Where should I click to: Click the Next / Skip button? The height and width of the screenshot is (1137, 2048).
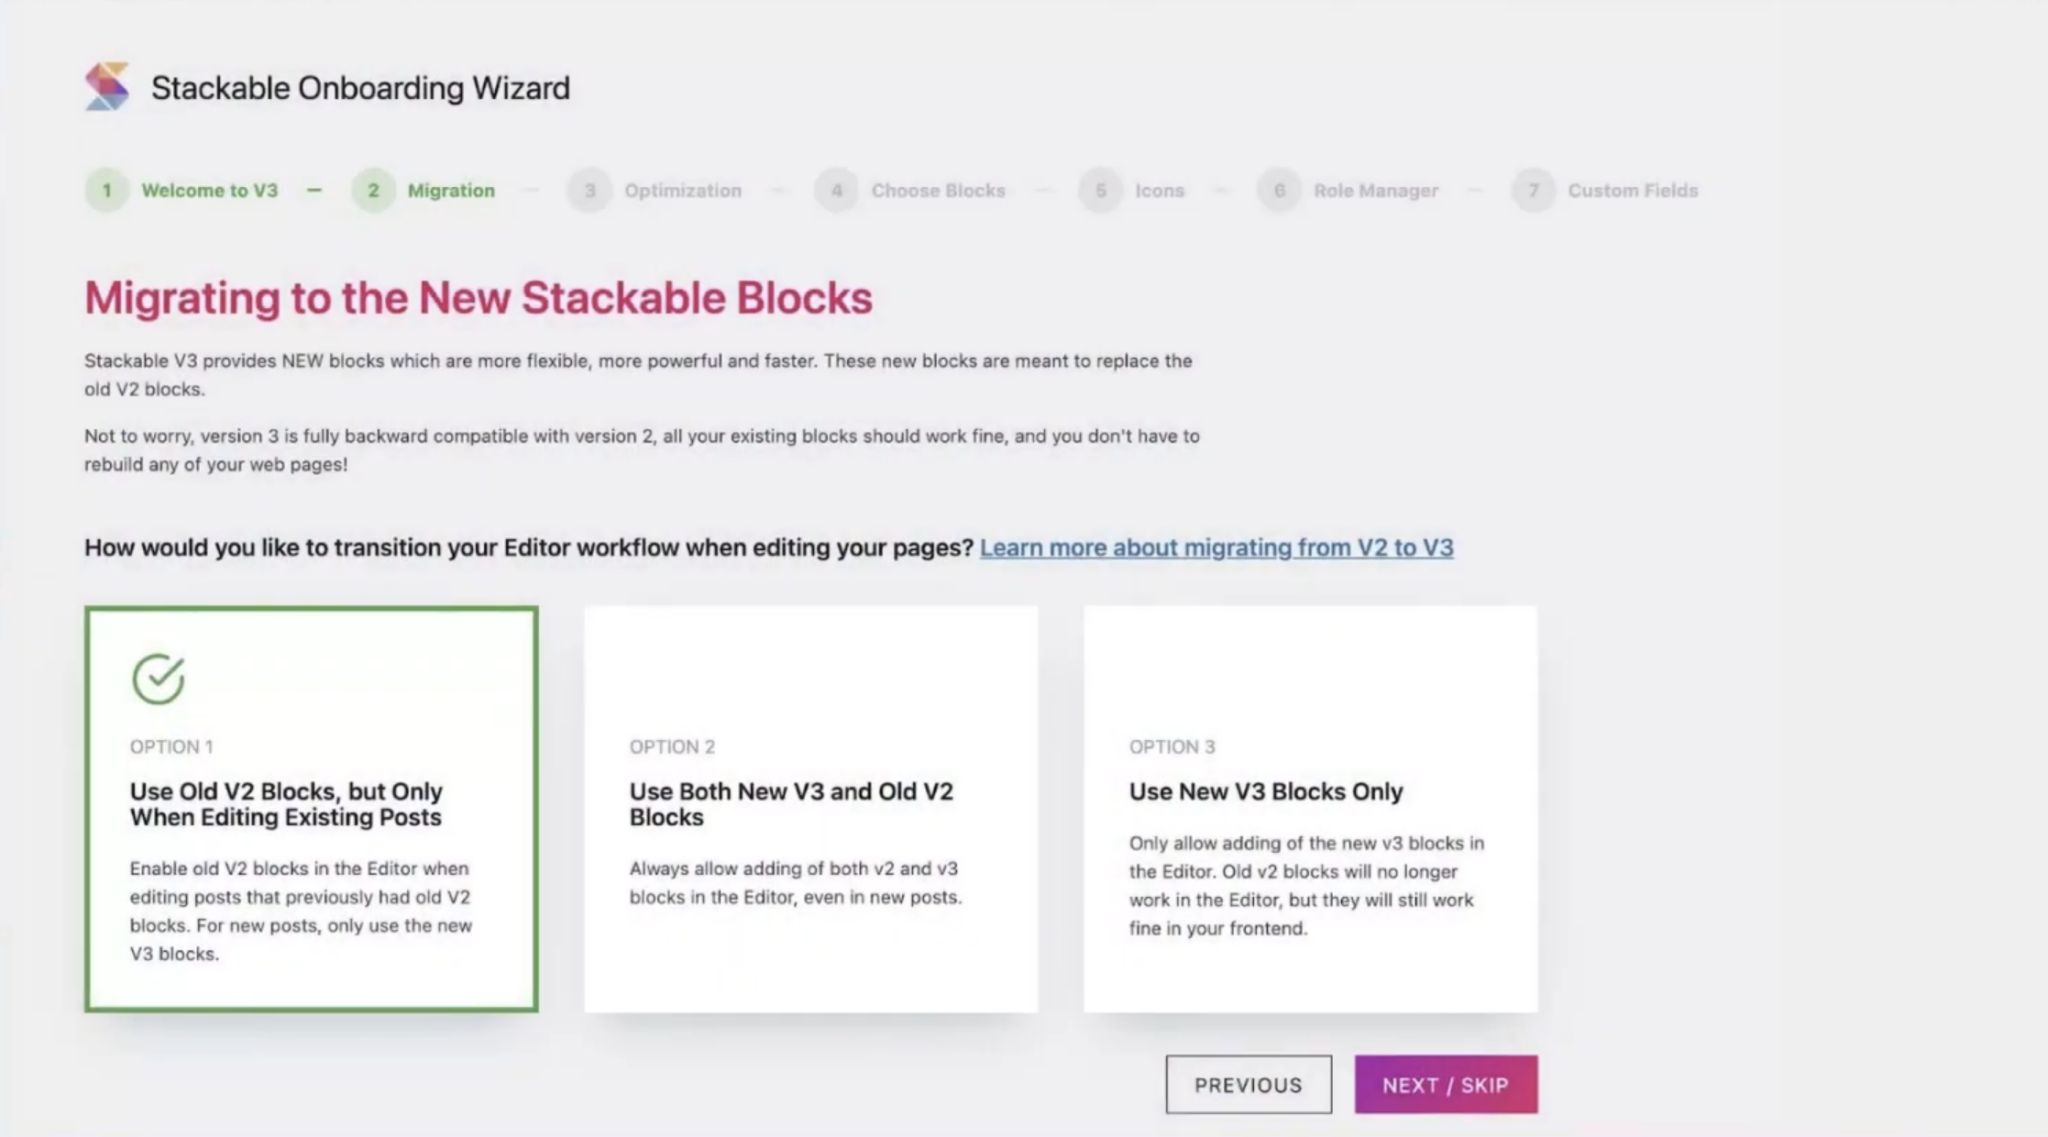(x=1445, y=1084)
